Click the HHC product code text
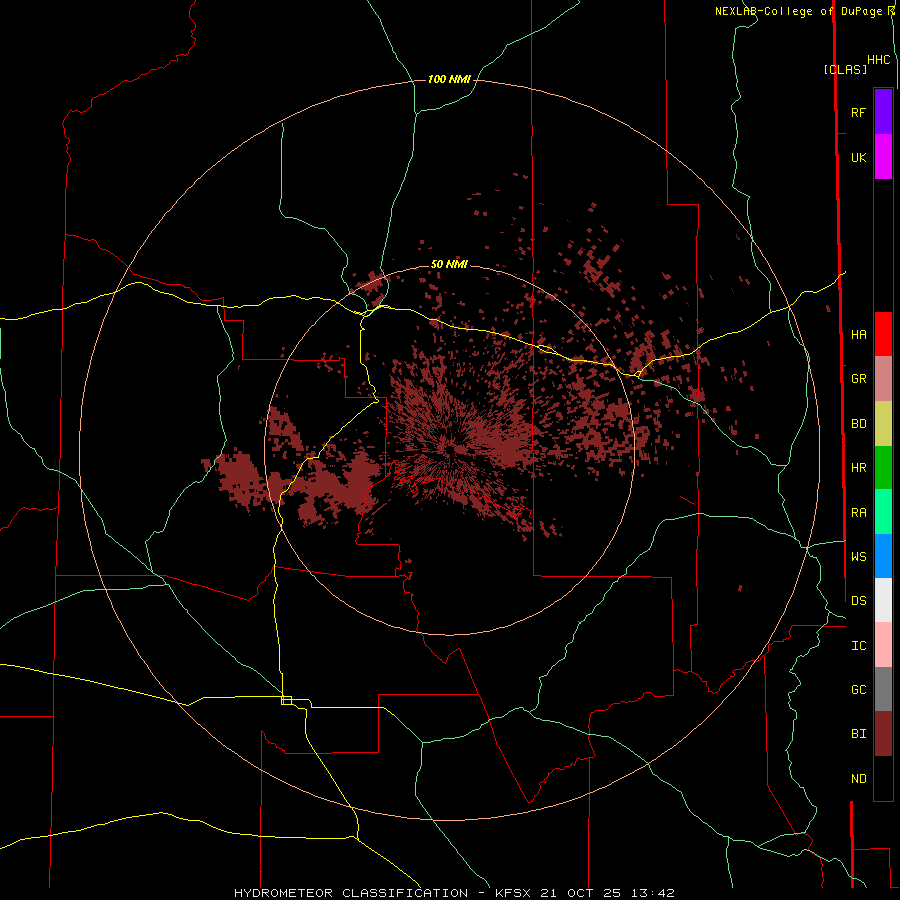The image size is (900, 900). tap(879, 60)
